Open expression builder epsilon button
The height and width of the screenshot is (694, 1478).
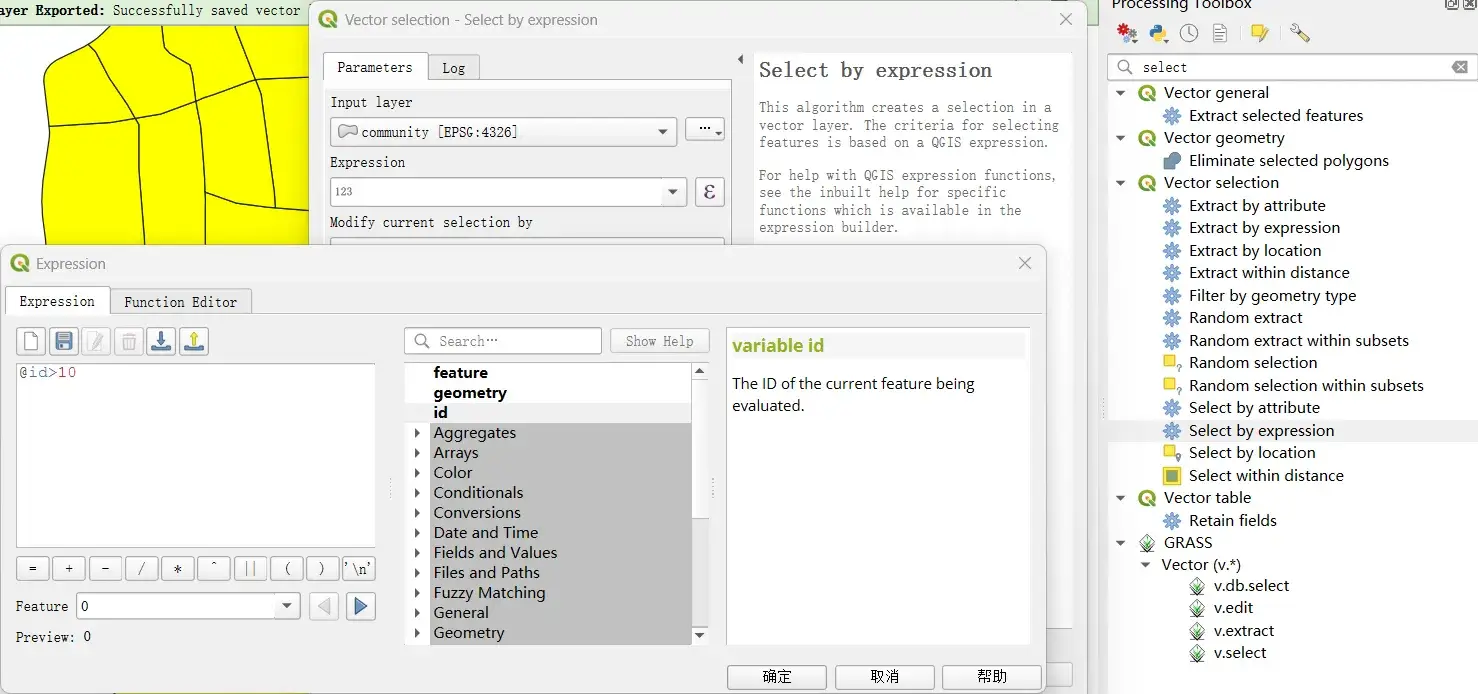pos(709,192)
